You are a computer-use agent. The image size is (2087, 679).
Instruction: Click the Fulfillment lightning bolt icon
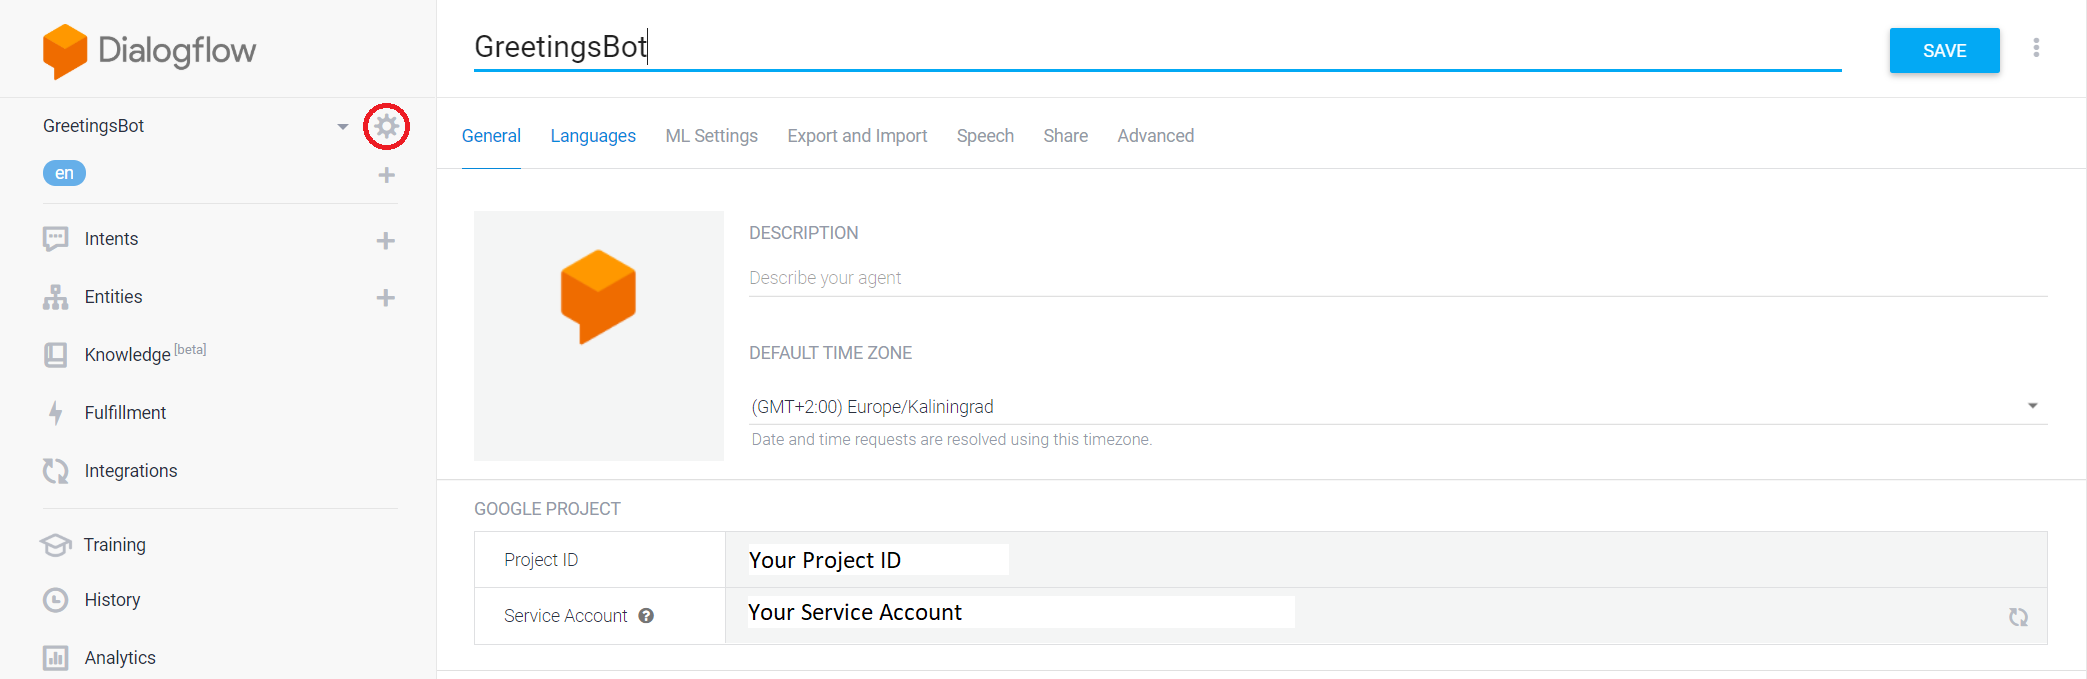pos(56,412)
